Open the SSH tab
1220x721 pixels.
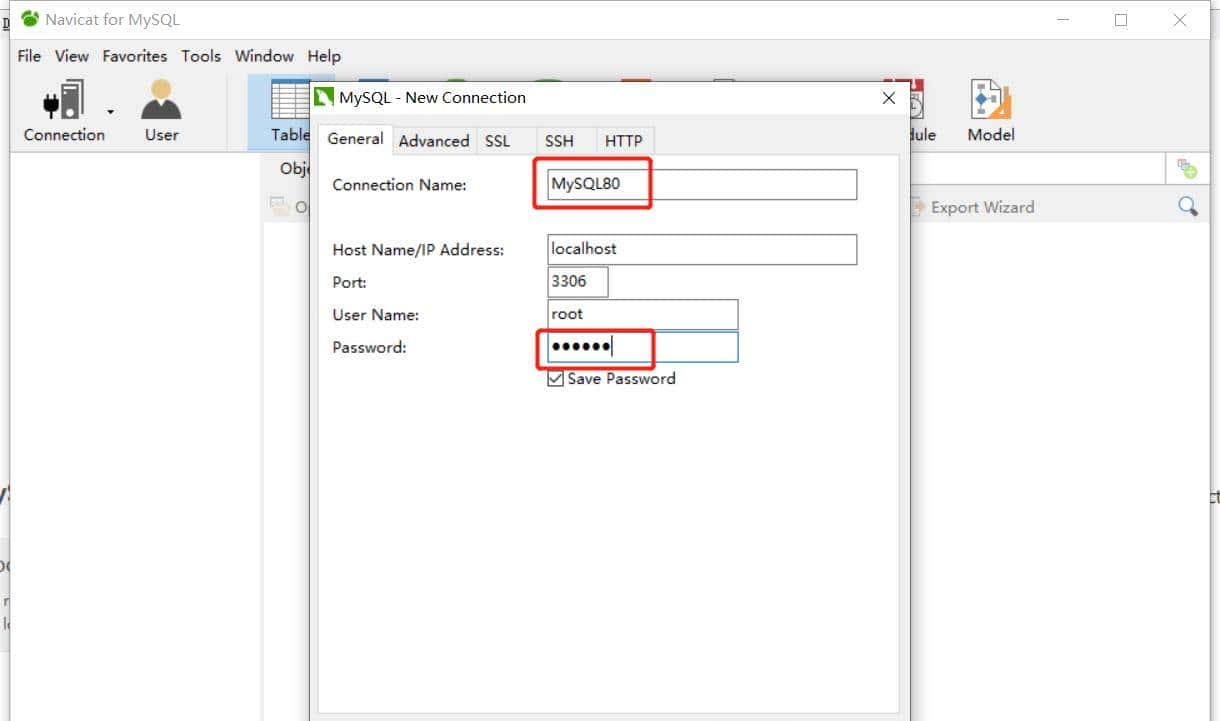click(x=559, y=141)
